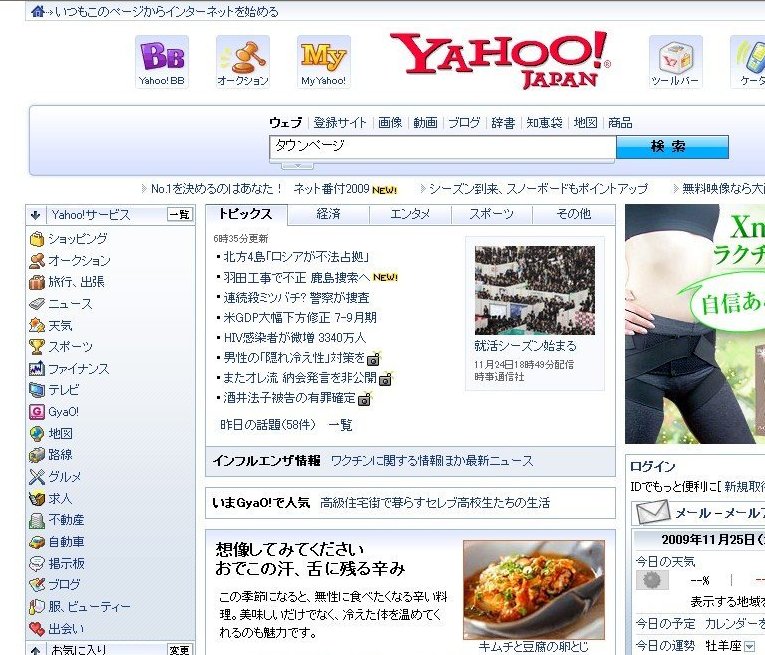Open the テレビ TV icon
Viewport: 765px width, 655px height.
click(37, 390)
